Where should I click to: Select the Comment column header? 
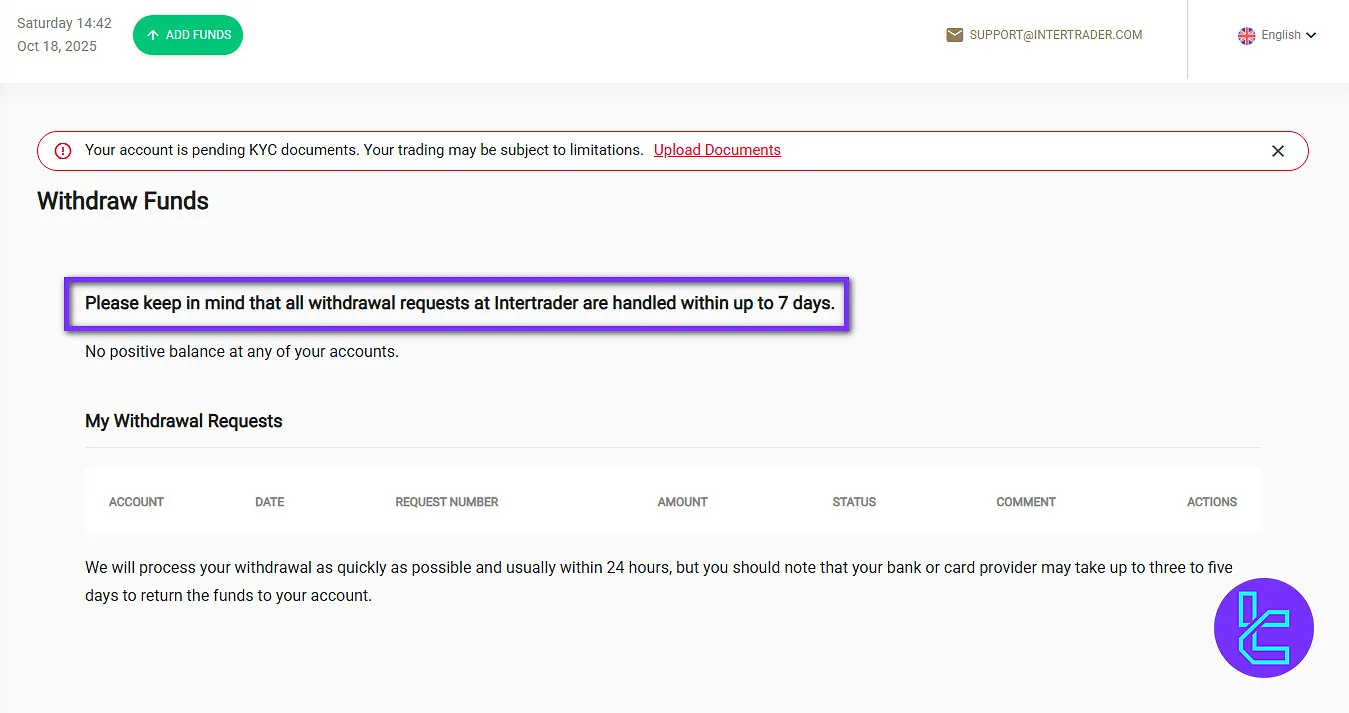pos(1026,502)
